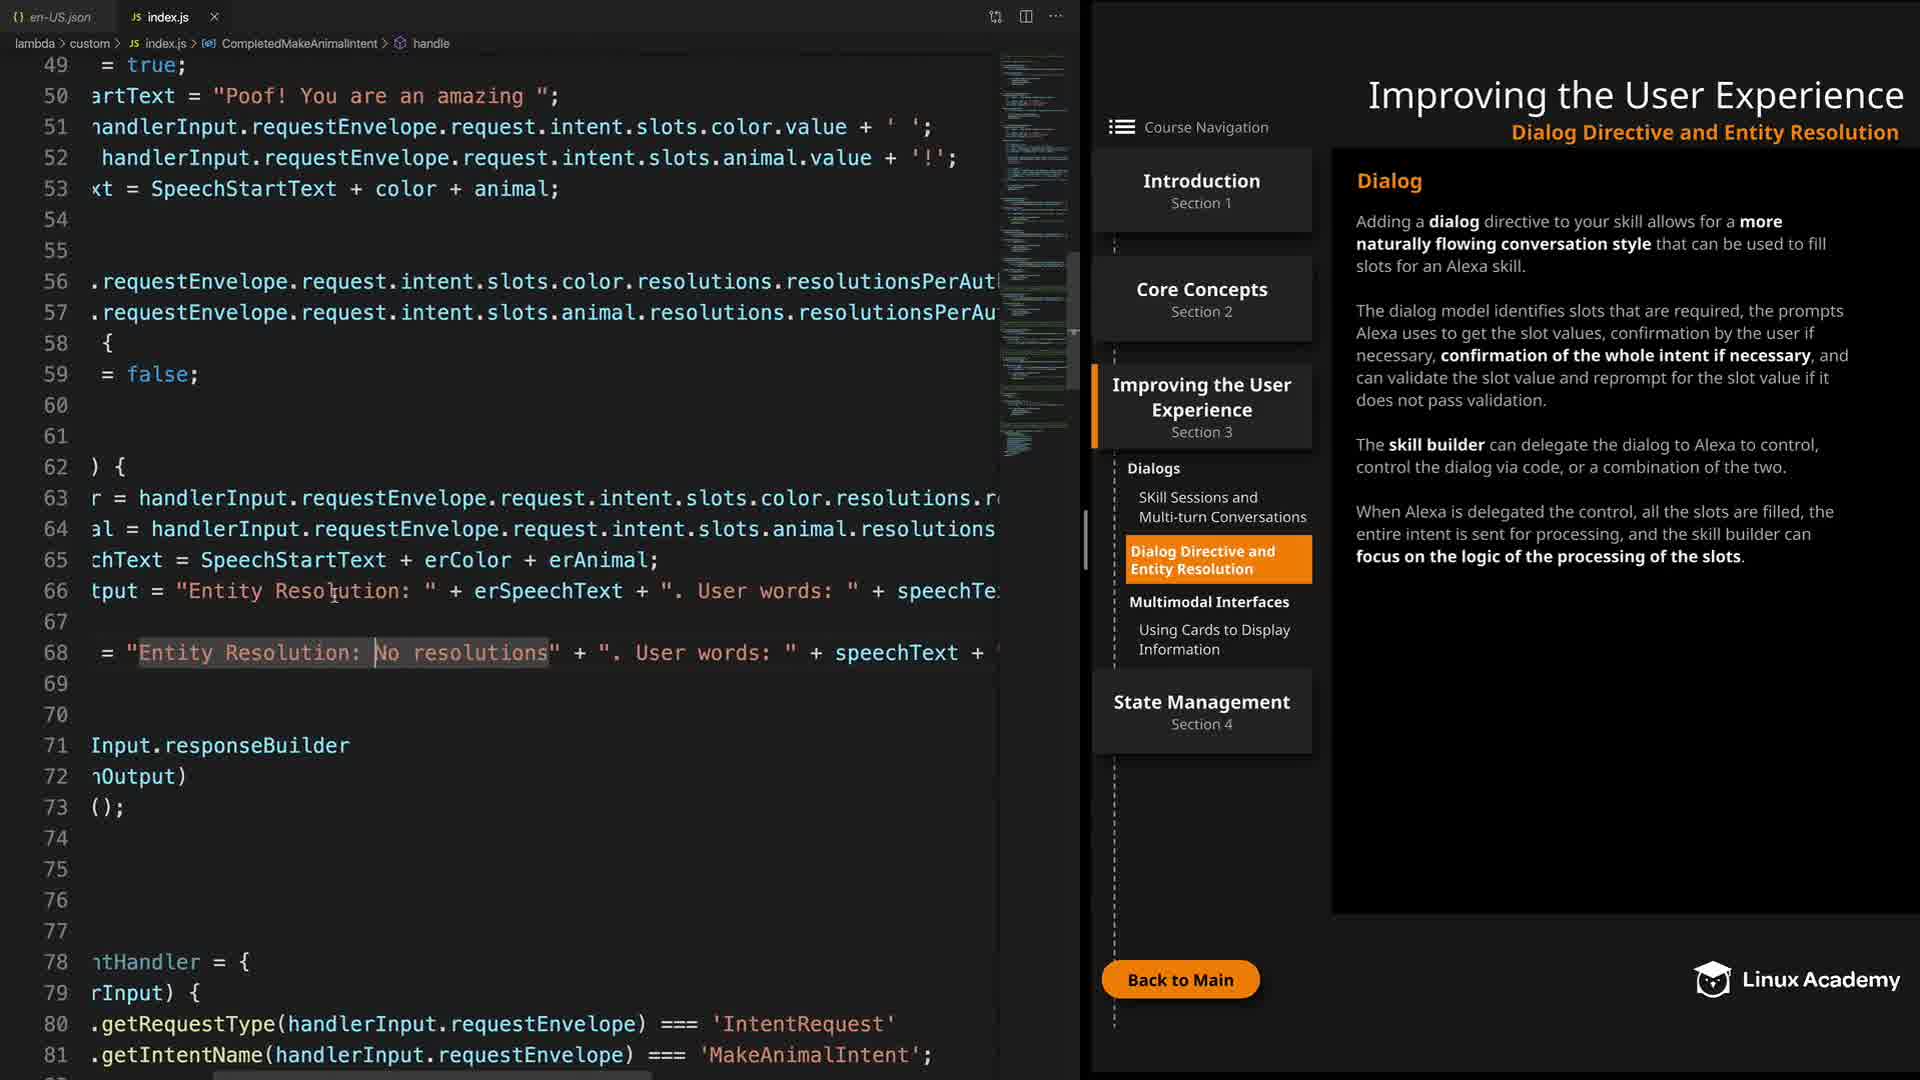The image size is (1920, 1080).
Task: Click the Course Navigation hamburger icon
Action: point(1121,127)
